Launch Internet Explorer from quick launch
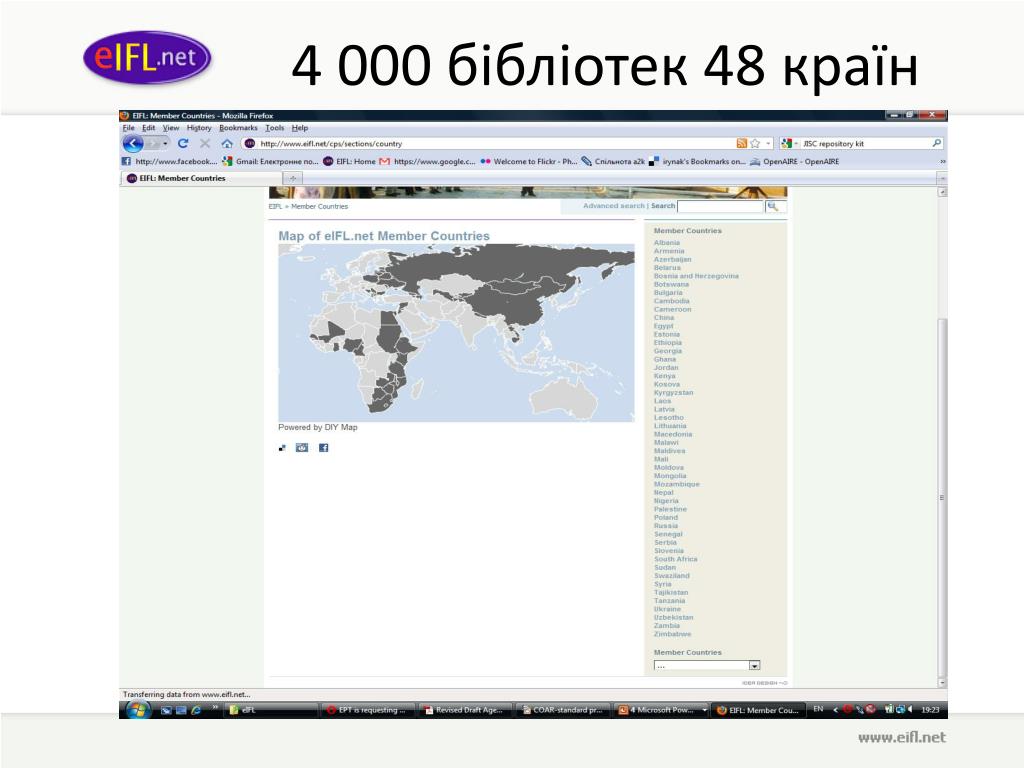1024x768 pixels. point(196,711)
